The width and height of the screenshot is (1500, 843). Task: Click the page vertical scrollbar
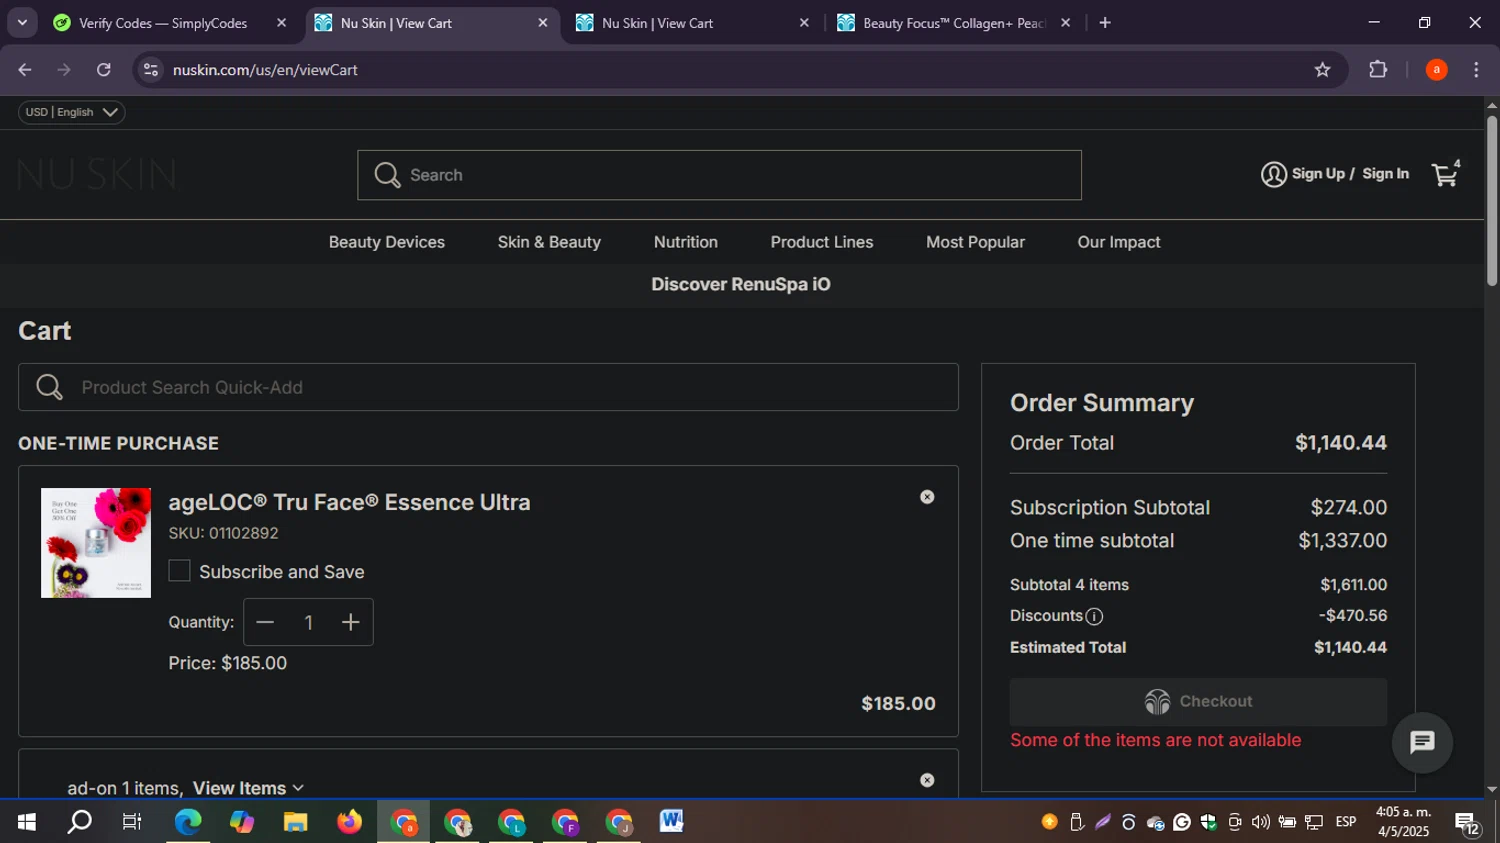point(1492,200)
